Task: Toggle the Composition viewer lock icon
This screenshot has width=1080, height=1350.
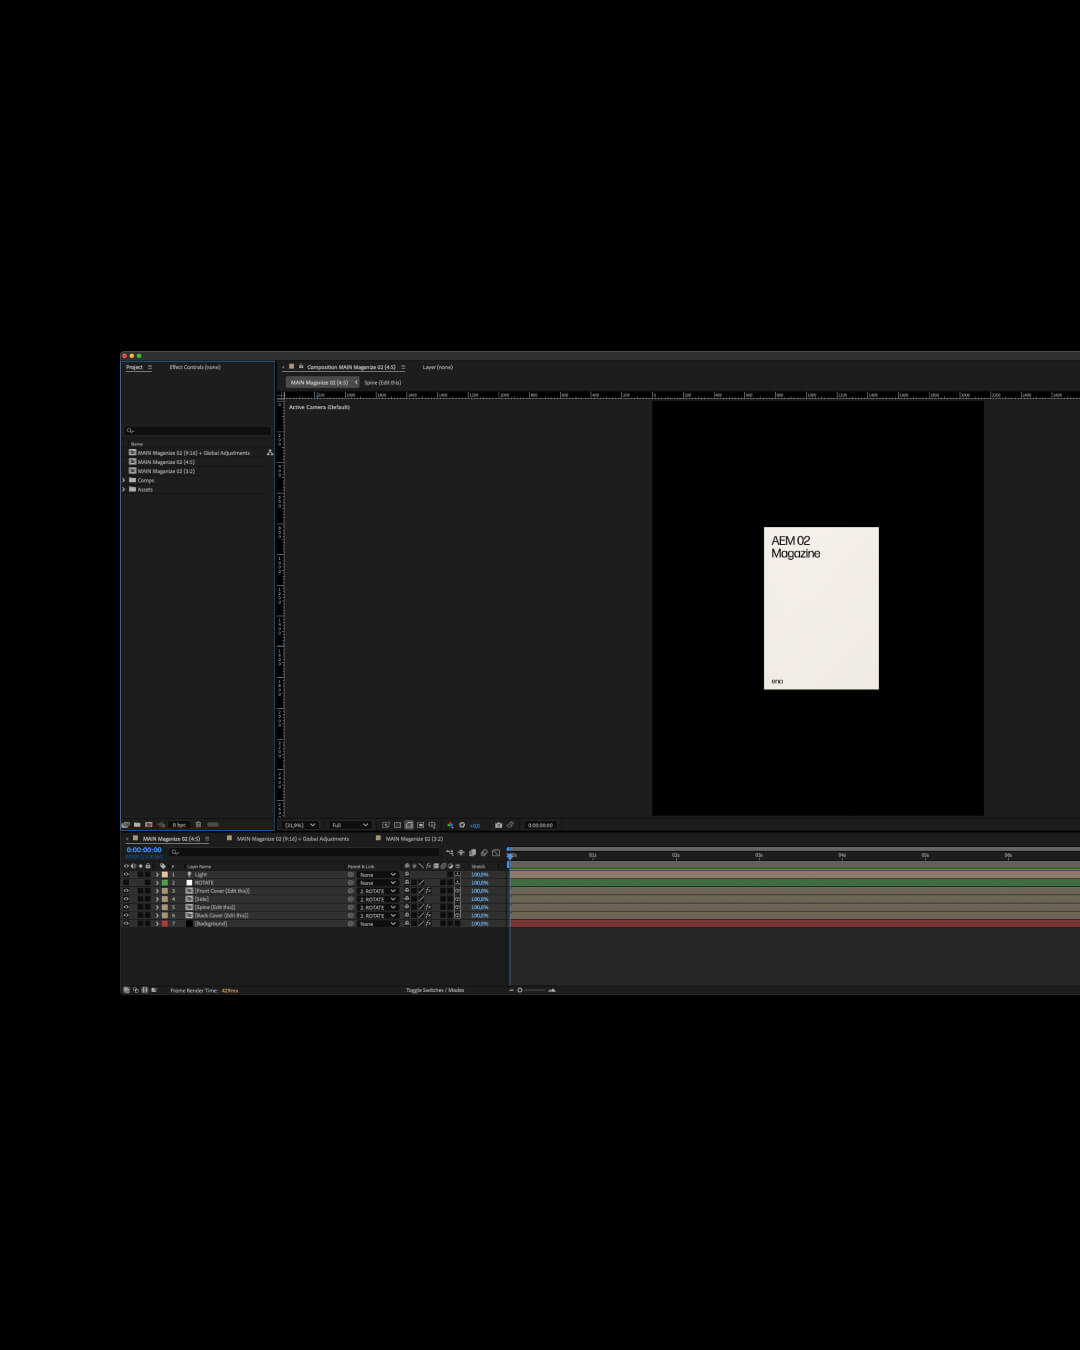Action: click(301, 366)
